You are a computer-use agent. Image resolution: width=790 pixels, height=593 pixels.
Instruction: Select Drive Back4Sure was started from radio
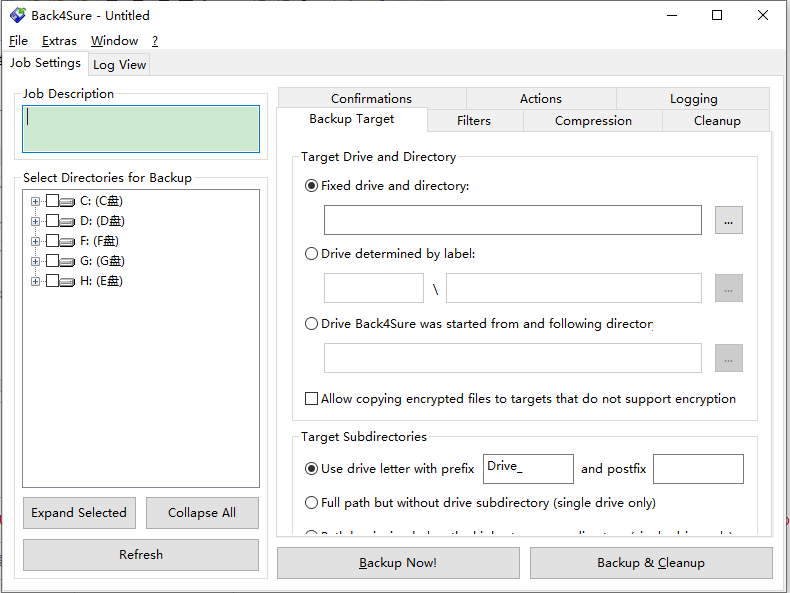pyautogui.click(x=311, y=323)
